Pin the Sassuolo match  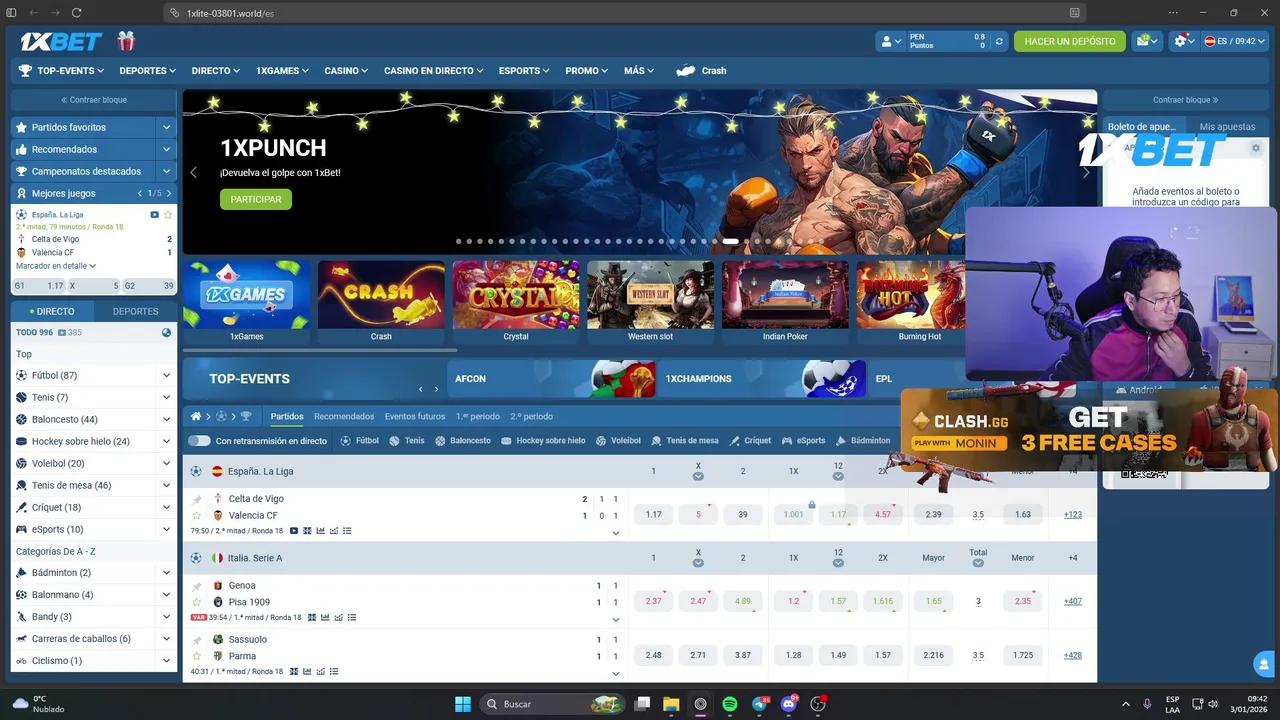tap(197, 640)
